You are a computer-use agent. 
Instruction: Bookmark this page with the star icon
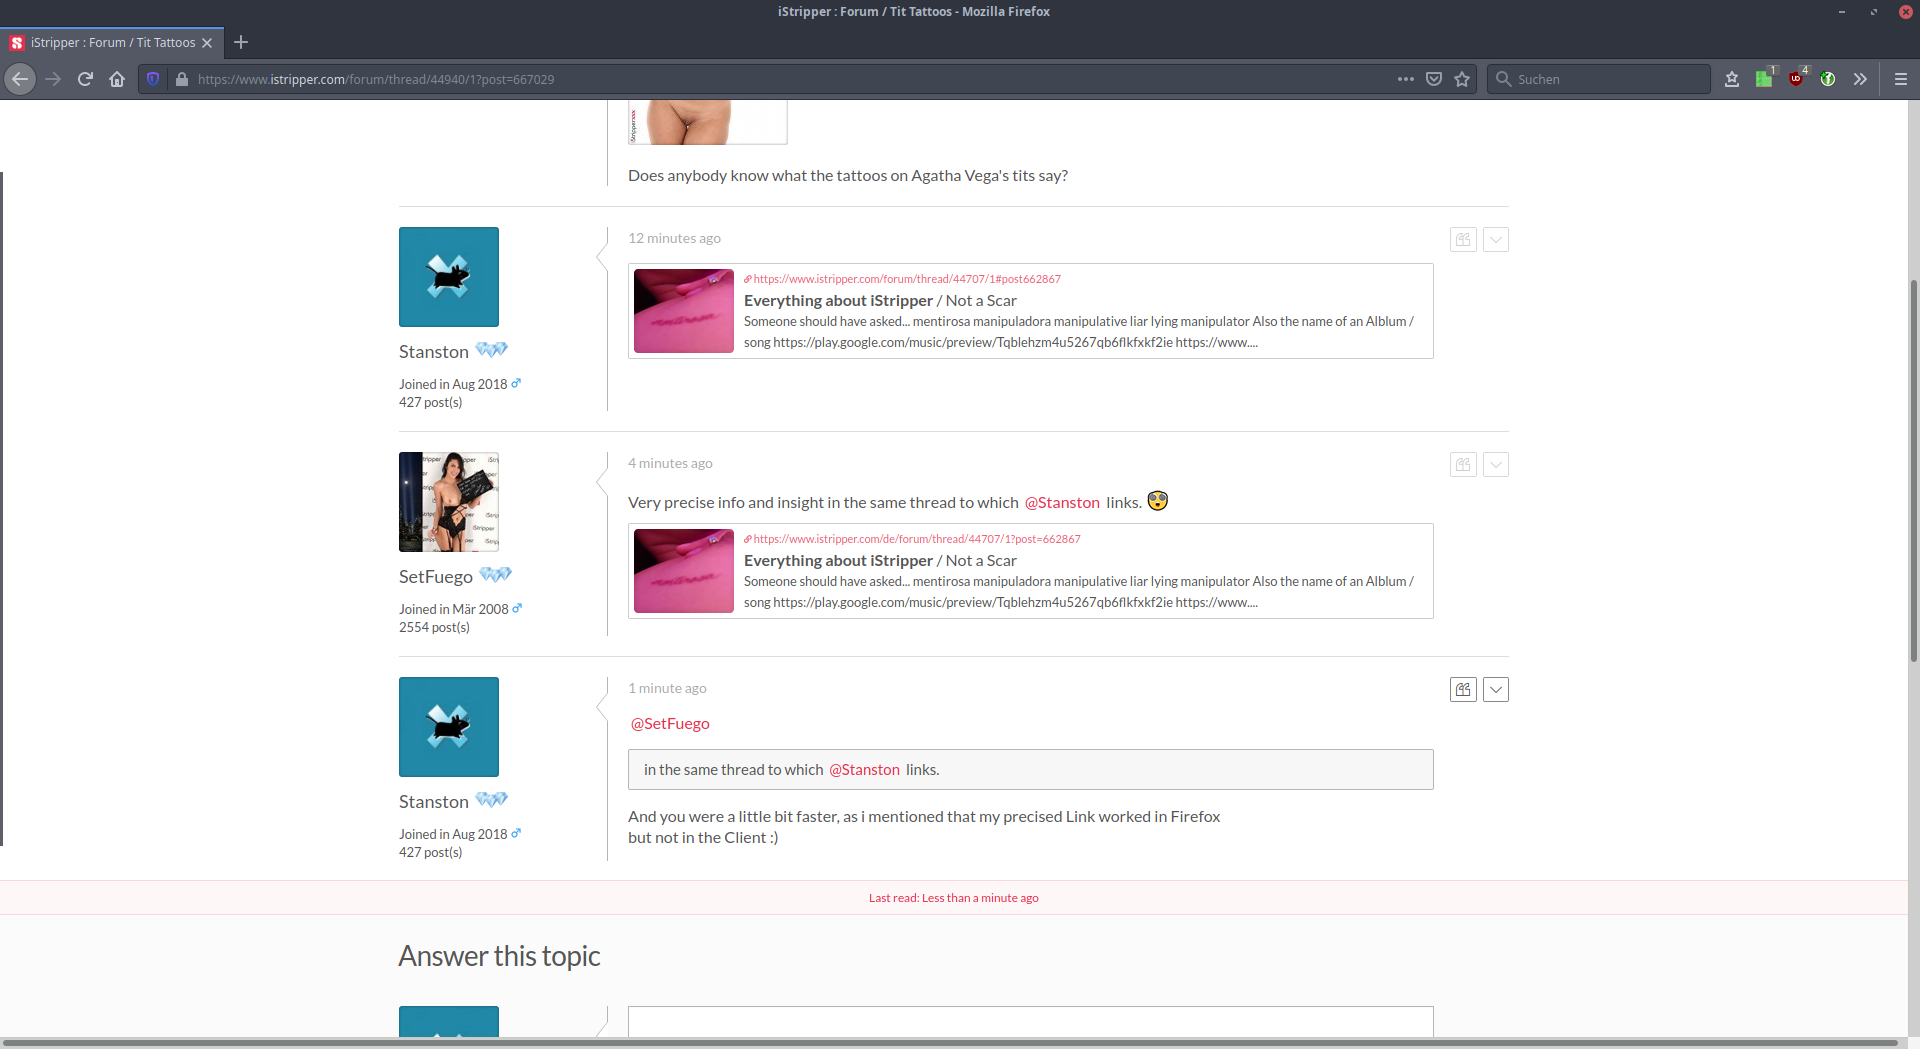1462,79
